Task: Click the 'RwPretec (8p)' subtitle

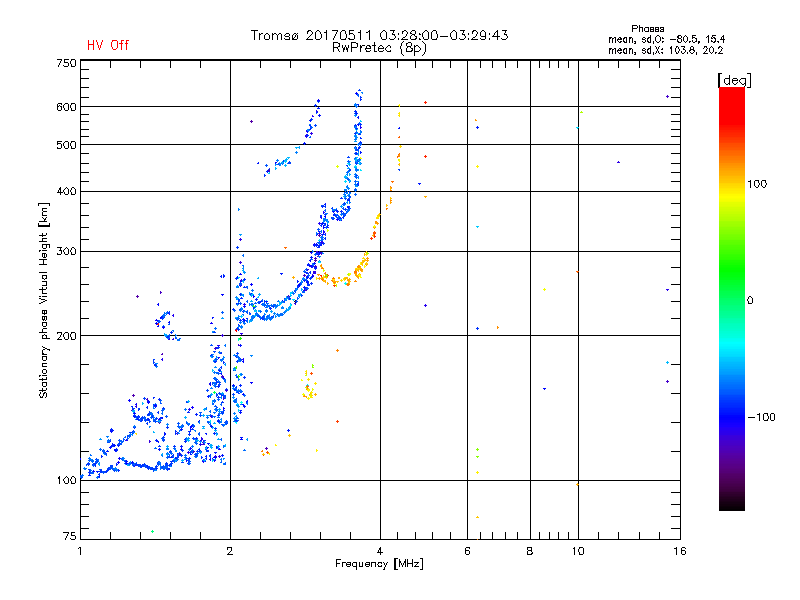Action: (379, 48)
